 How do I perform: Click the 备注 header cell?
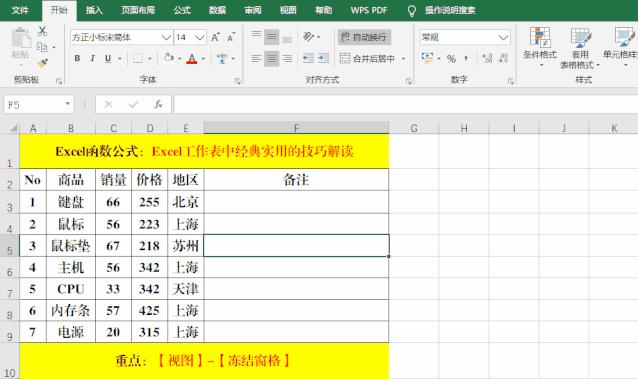[296, 180]
